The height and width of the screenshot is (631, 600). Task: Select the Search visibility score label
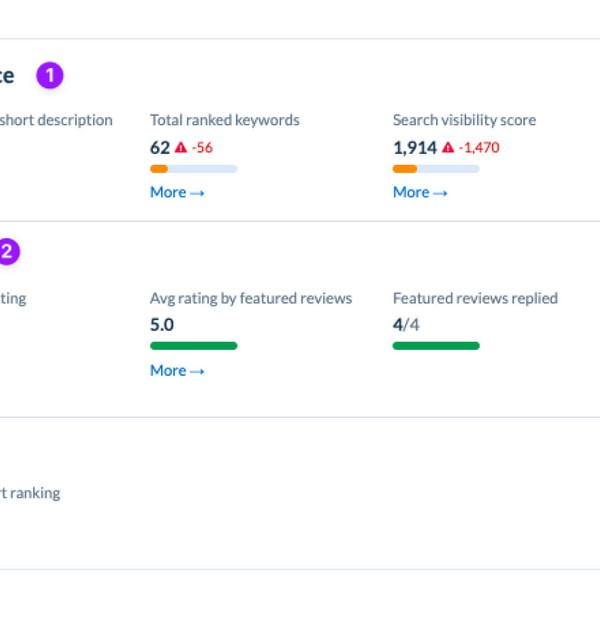(464, 120)
